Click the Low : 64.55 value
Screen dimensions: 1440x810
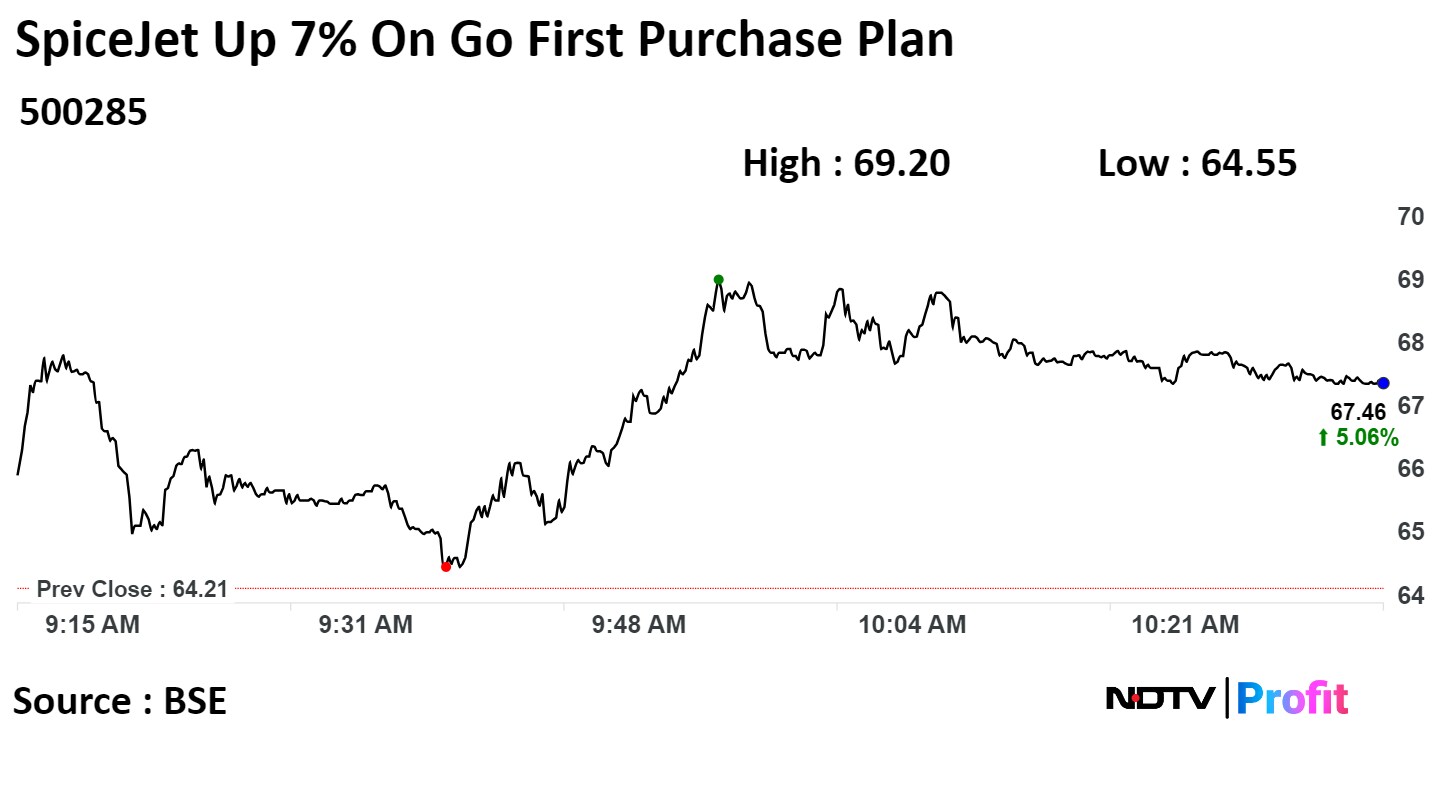[x=1197, y=163]
